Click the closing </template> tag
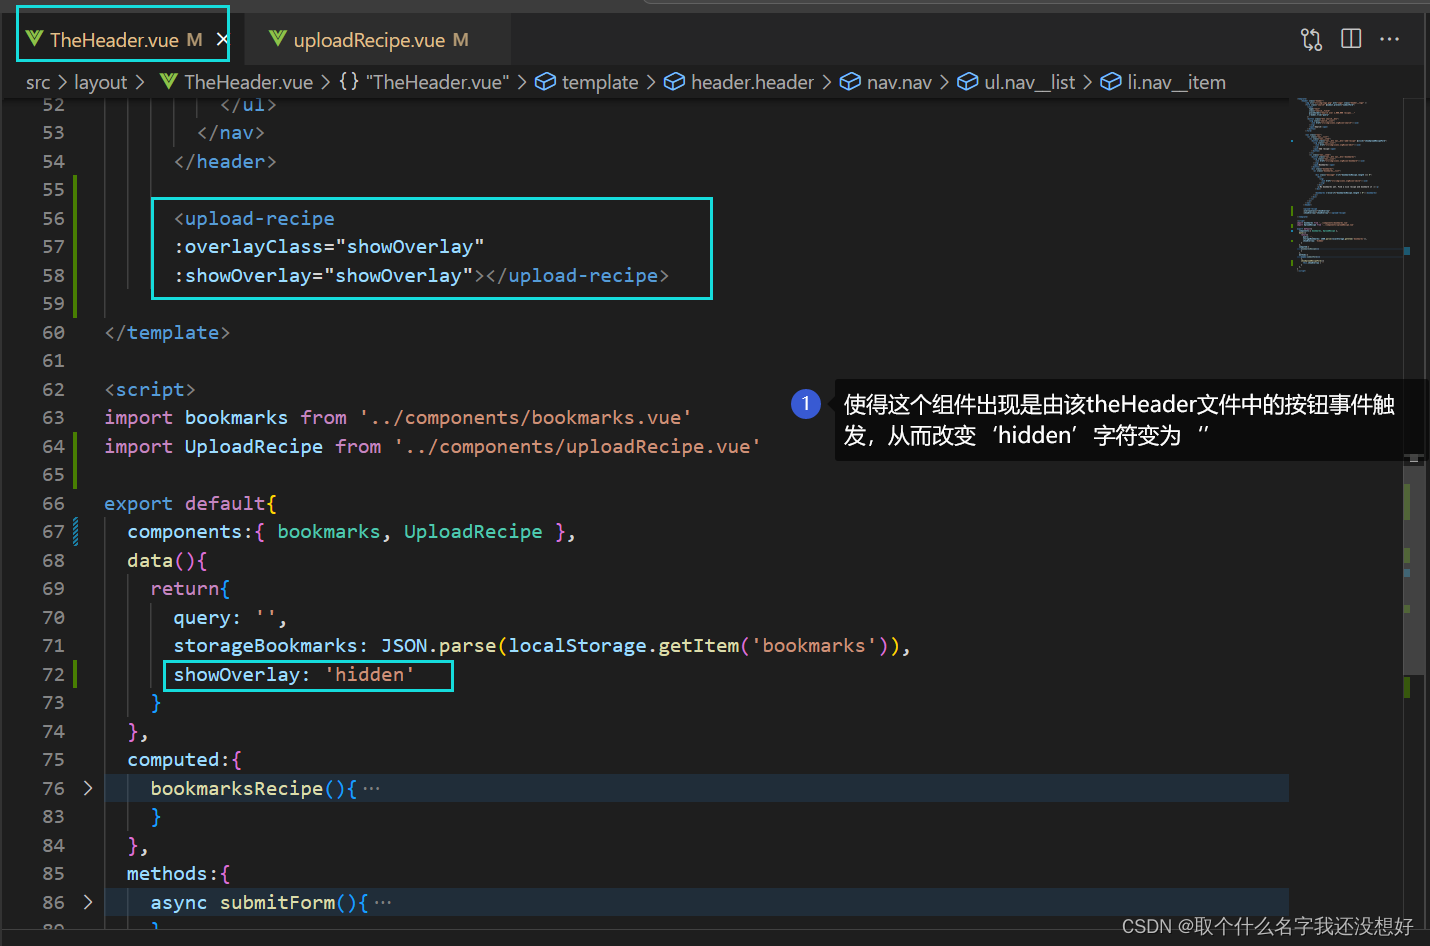The image size is (1430, 946). point(167,332)
